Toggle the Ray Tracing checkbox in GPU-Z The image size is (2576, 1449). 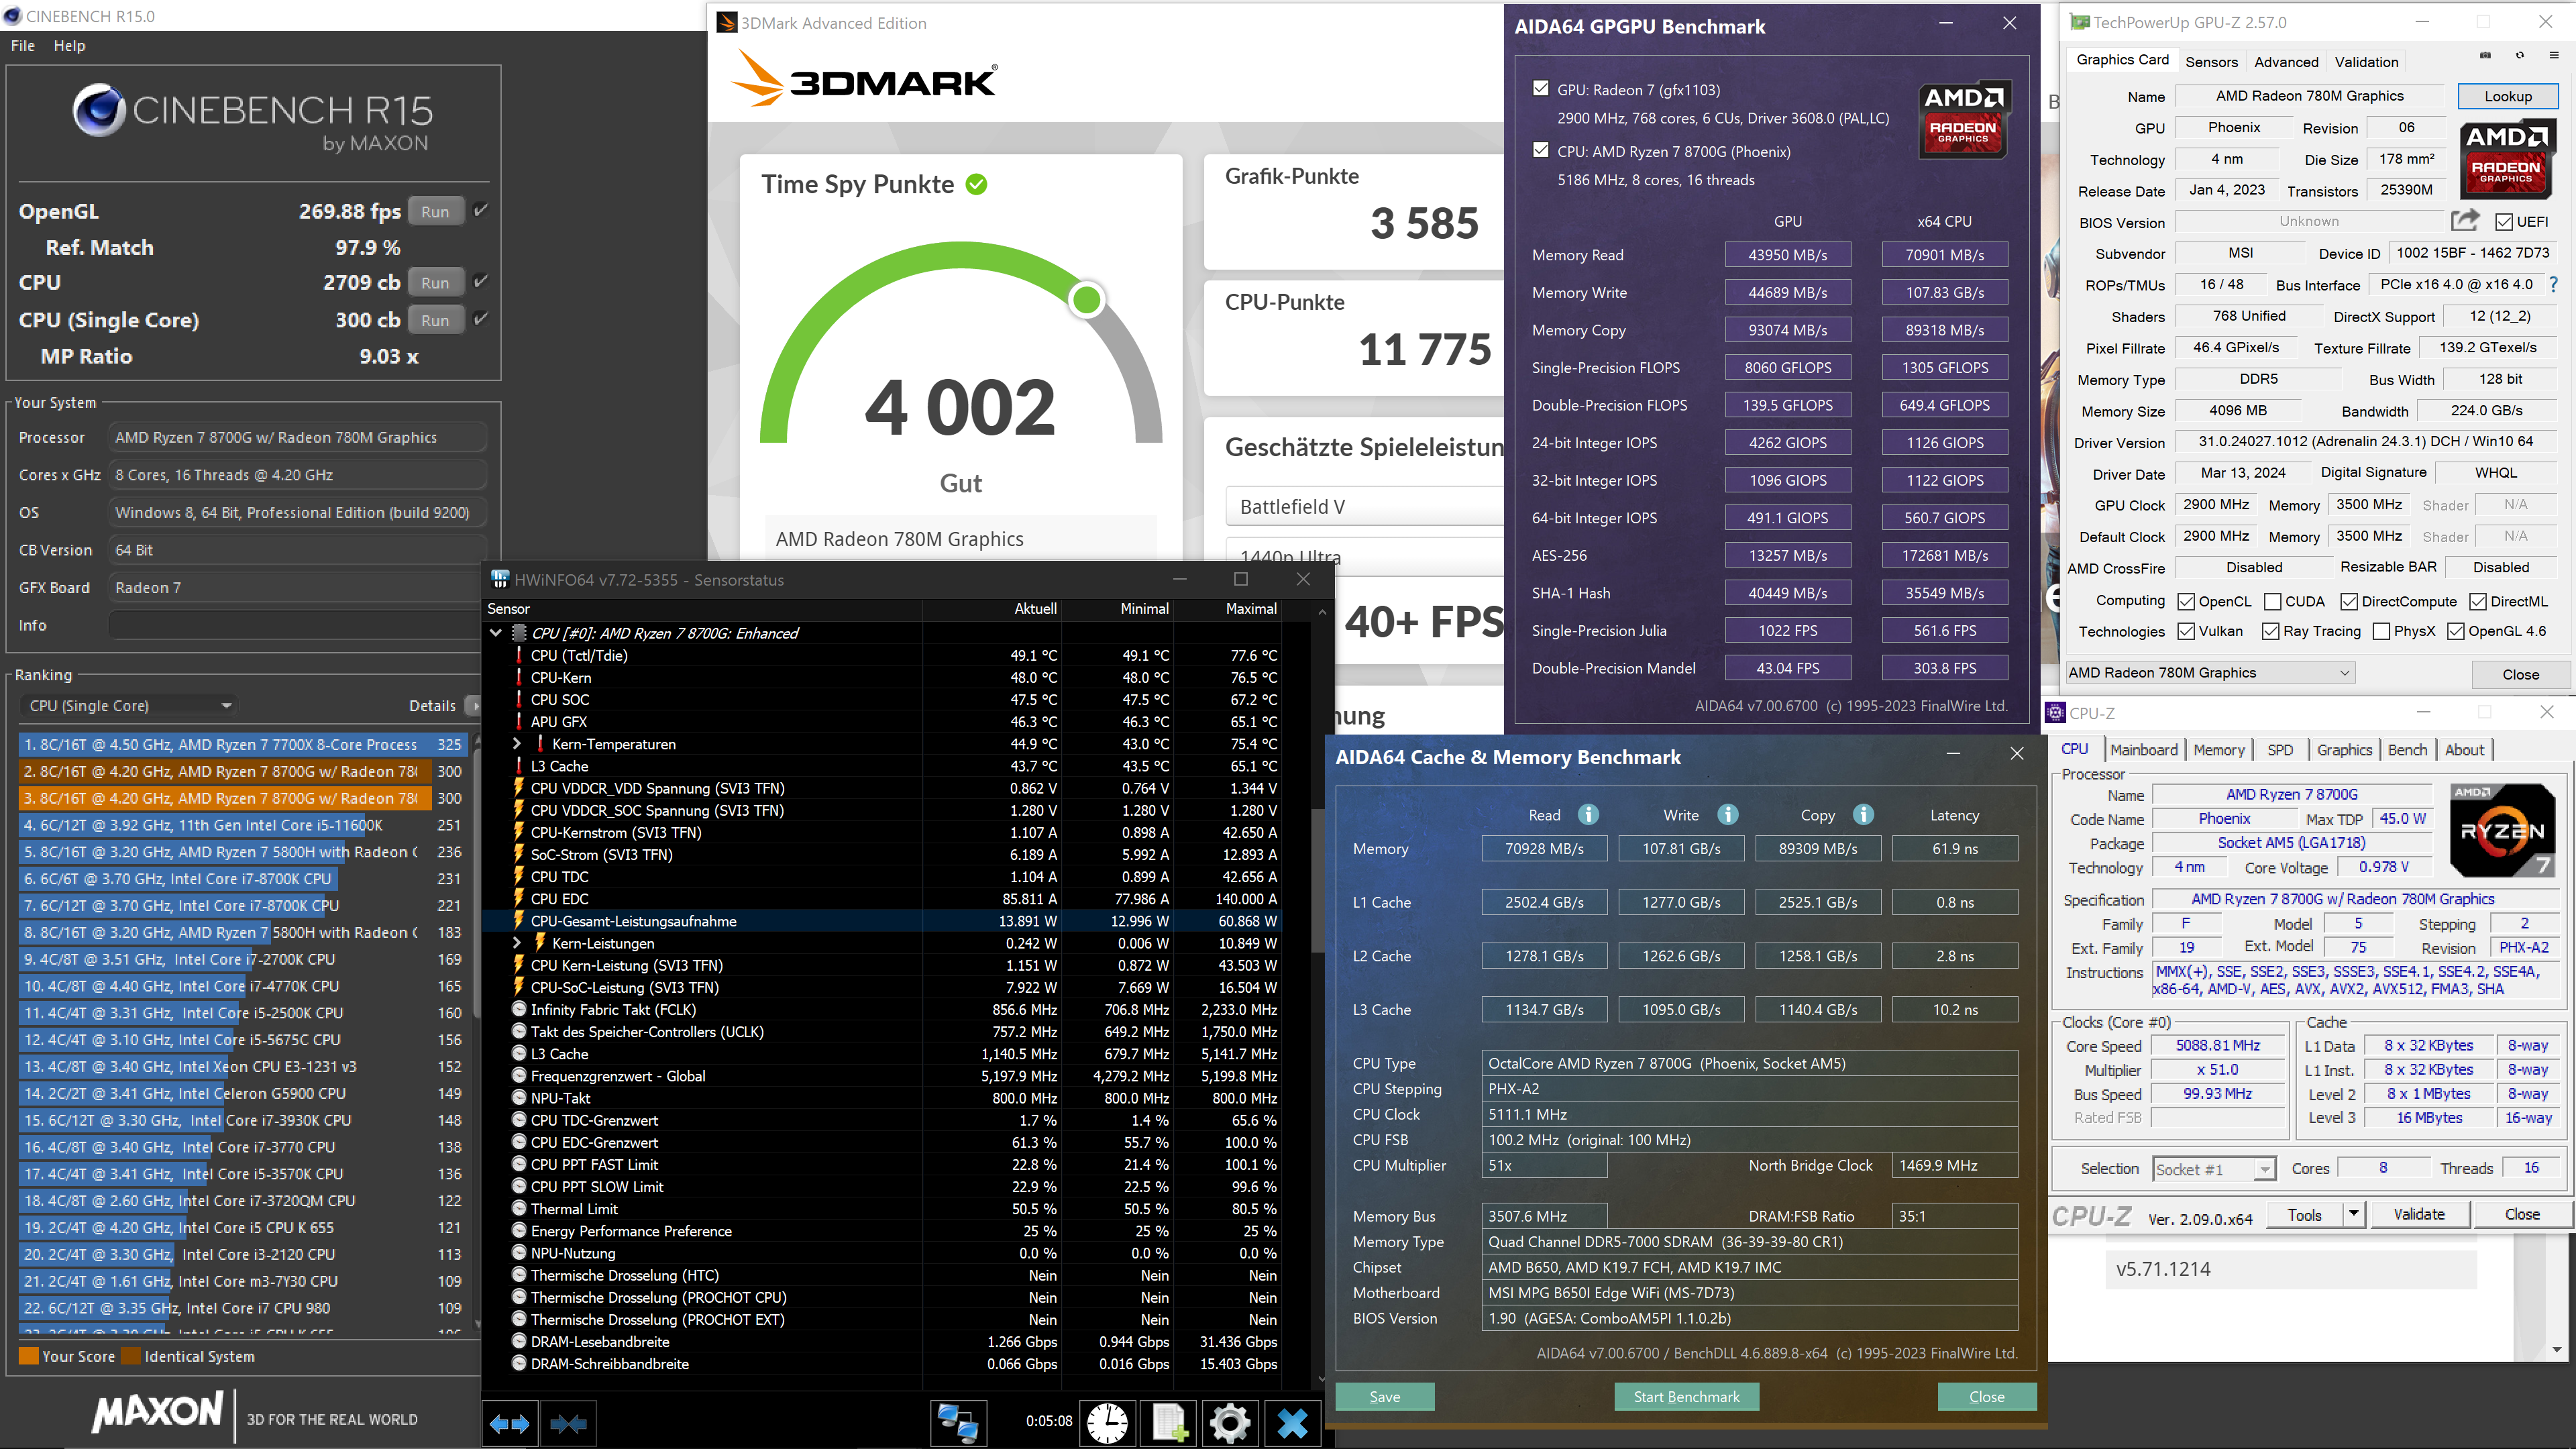[2270, 631]
